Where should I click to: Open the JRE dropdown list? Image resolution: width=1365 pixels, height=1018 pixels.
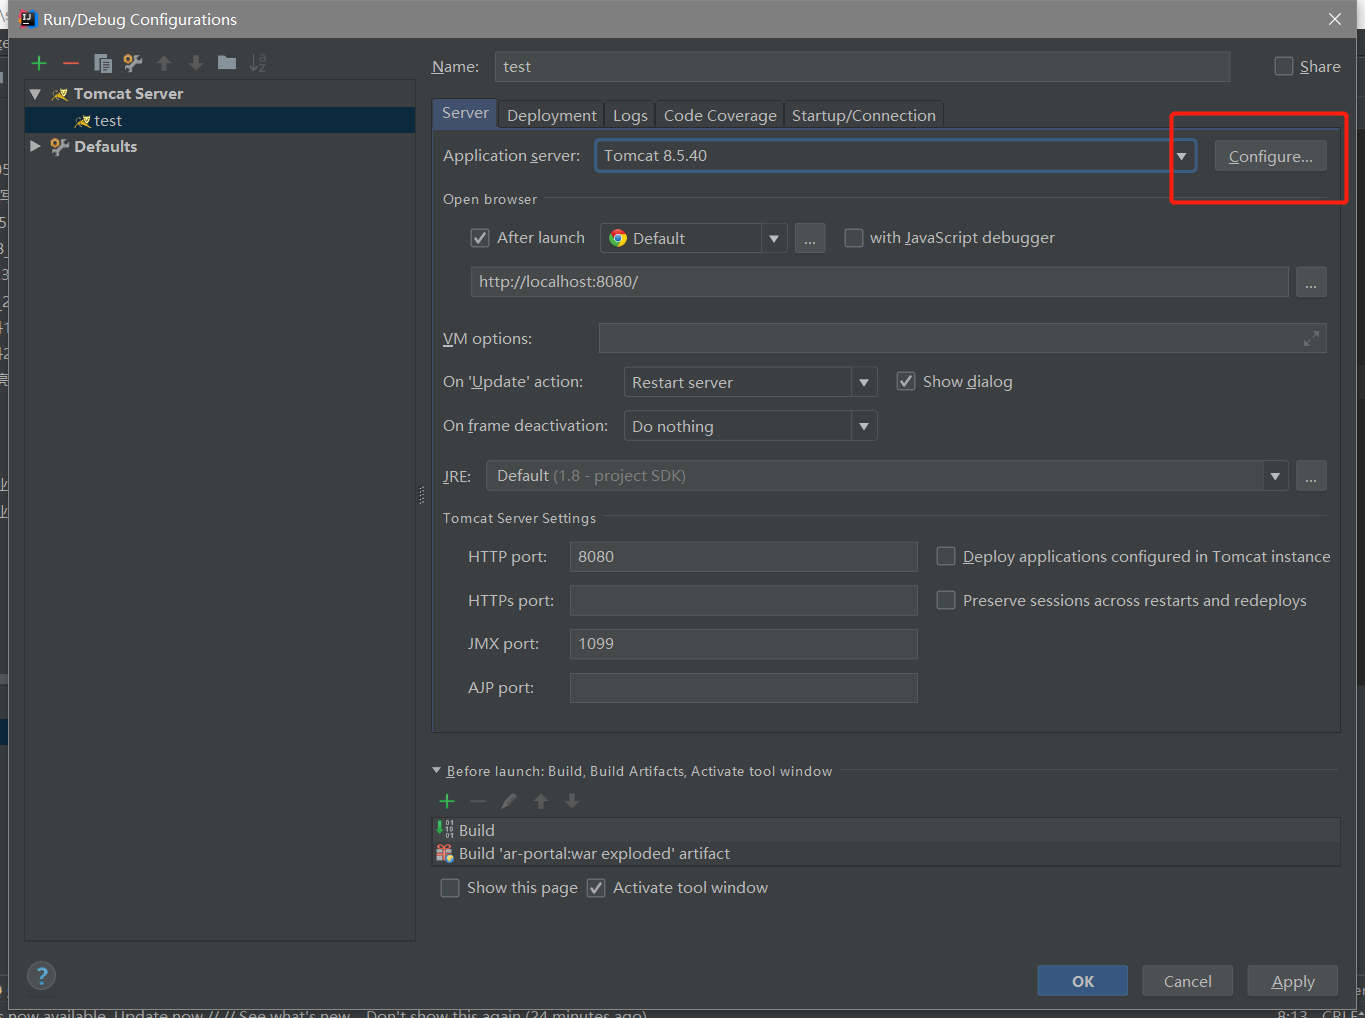(1275, 476)
